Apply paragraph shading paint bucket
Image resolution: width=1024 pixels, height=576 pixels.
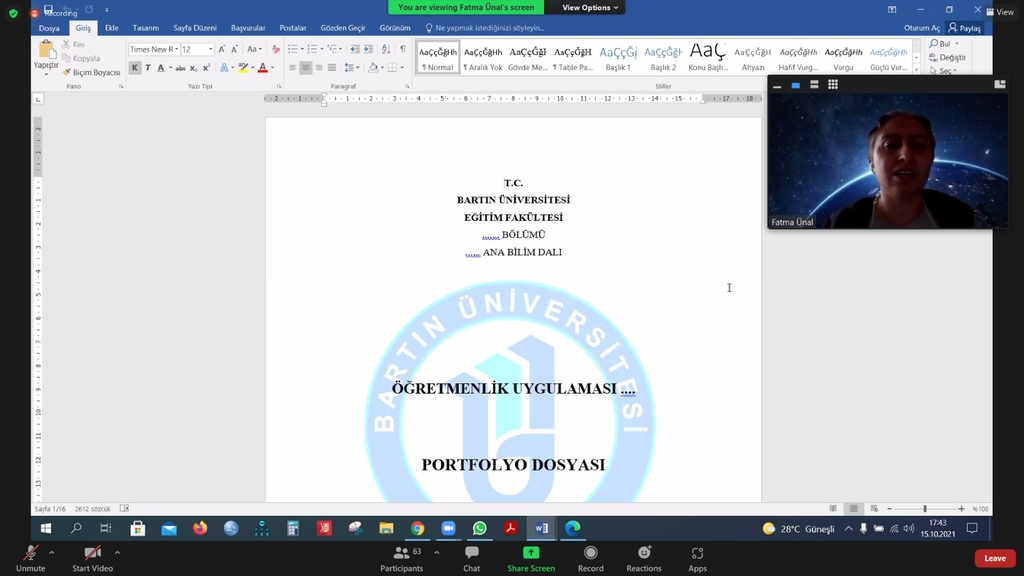click(372, 68)
